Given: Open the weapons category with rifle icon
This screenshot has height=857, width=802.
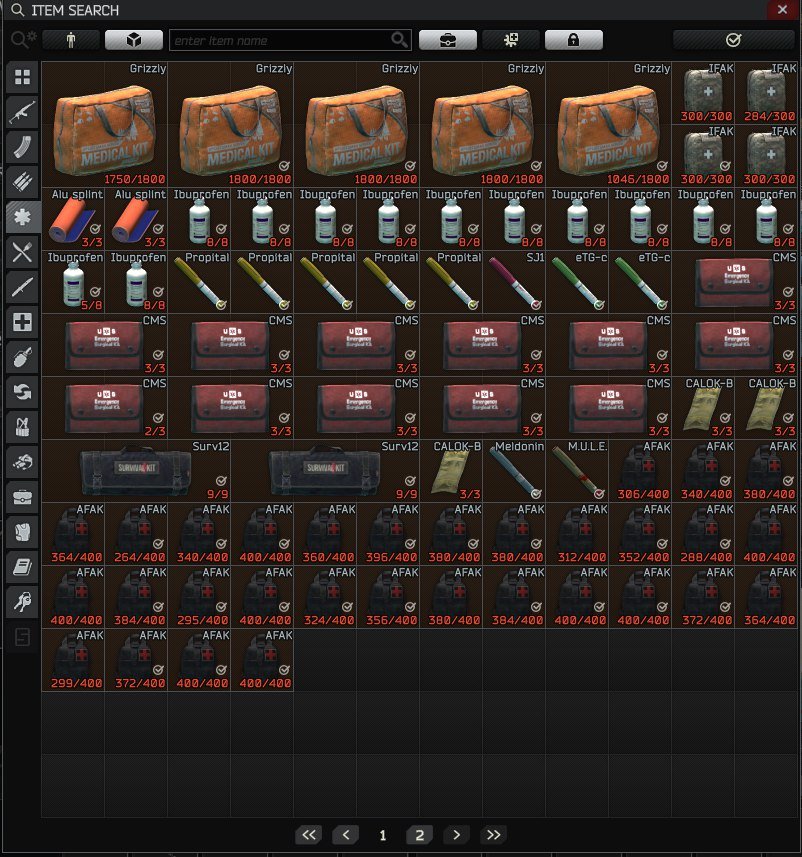Looking at the screenshot, I should [22, 112].
